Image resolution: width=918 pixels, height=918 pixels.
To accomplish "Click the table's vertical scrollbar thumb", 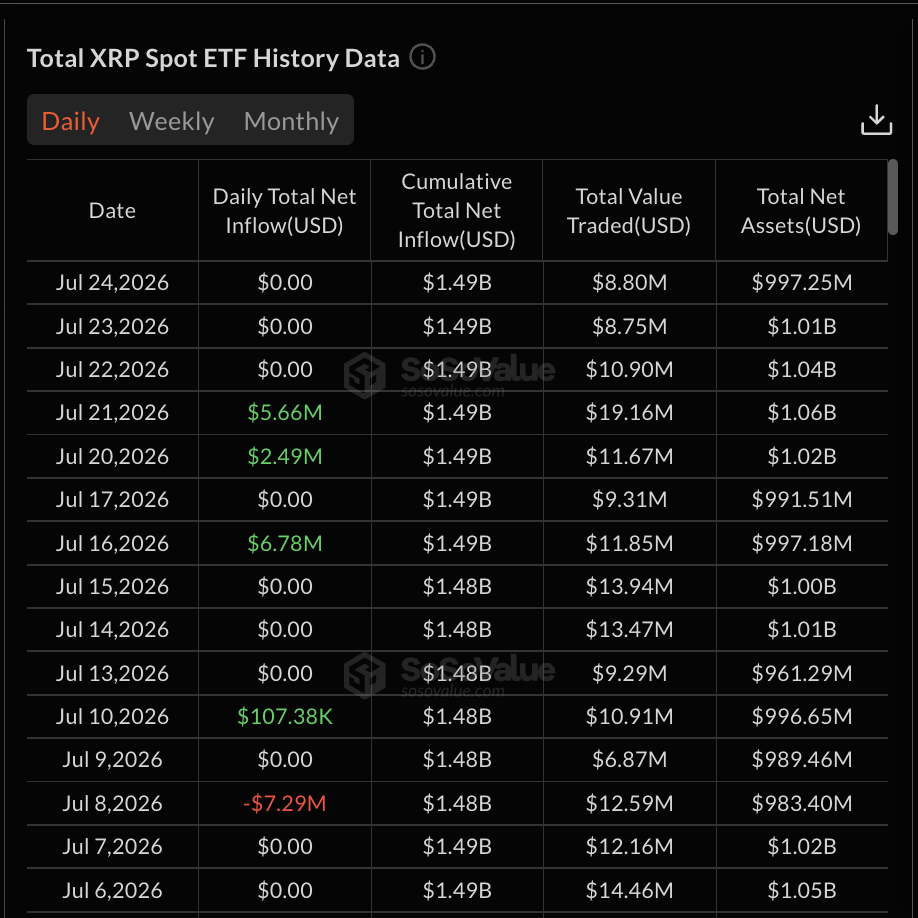I will click(x=892, y=197).
